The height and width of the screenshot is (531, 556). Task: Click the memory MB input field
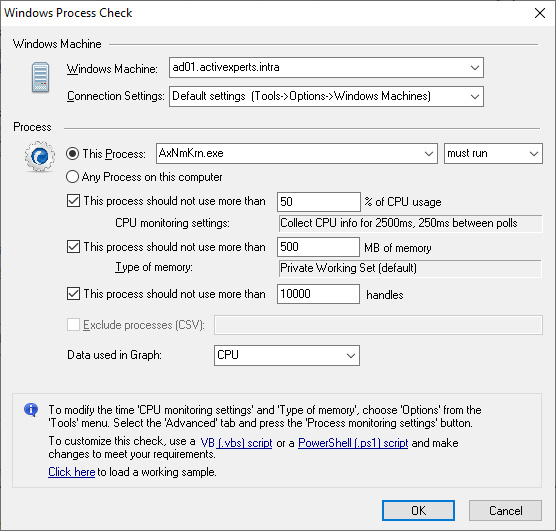point(318,247)
